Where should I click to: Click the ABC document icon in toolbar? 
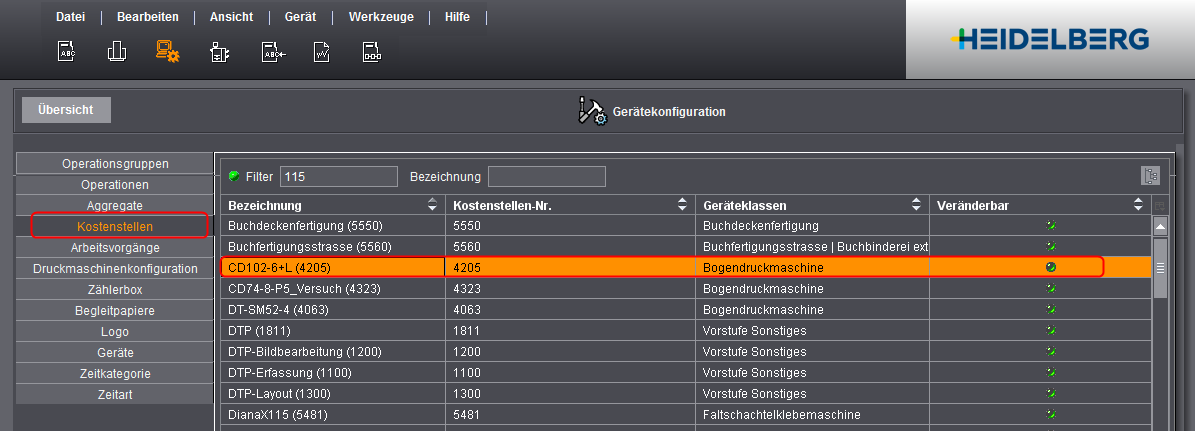coord(66,52)
